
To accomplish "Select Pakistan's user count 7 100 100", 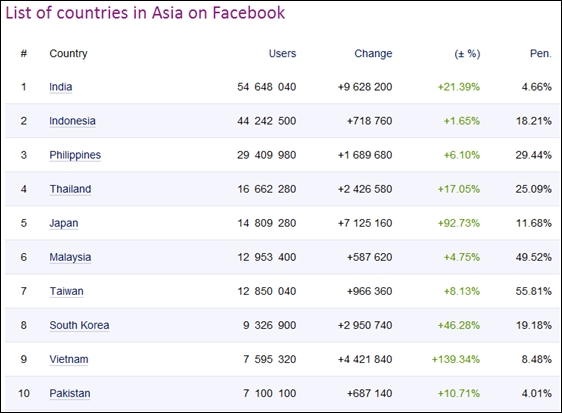I will tap(270, 393).
